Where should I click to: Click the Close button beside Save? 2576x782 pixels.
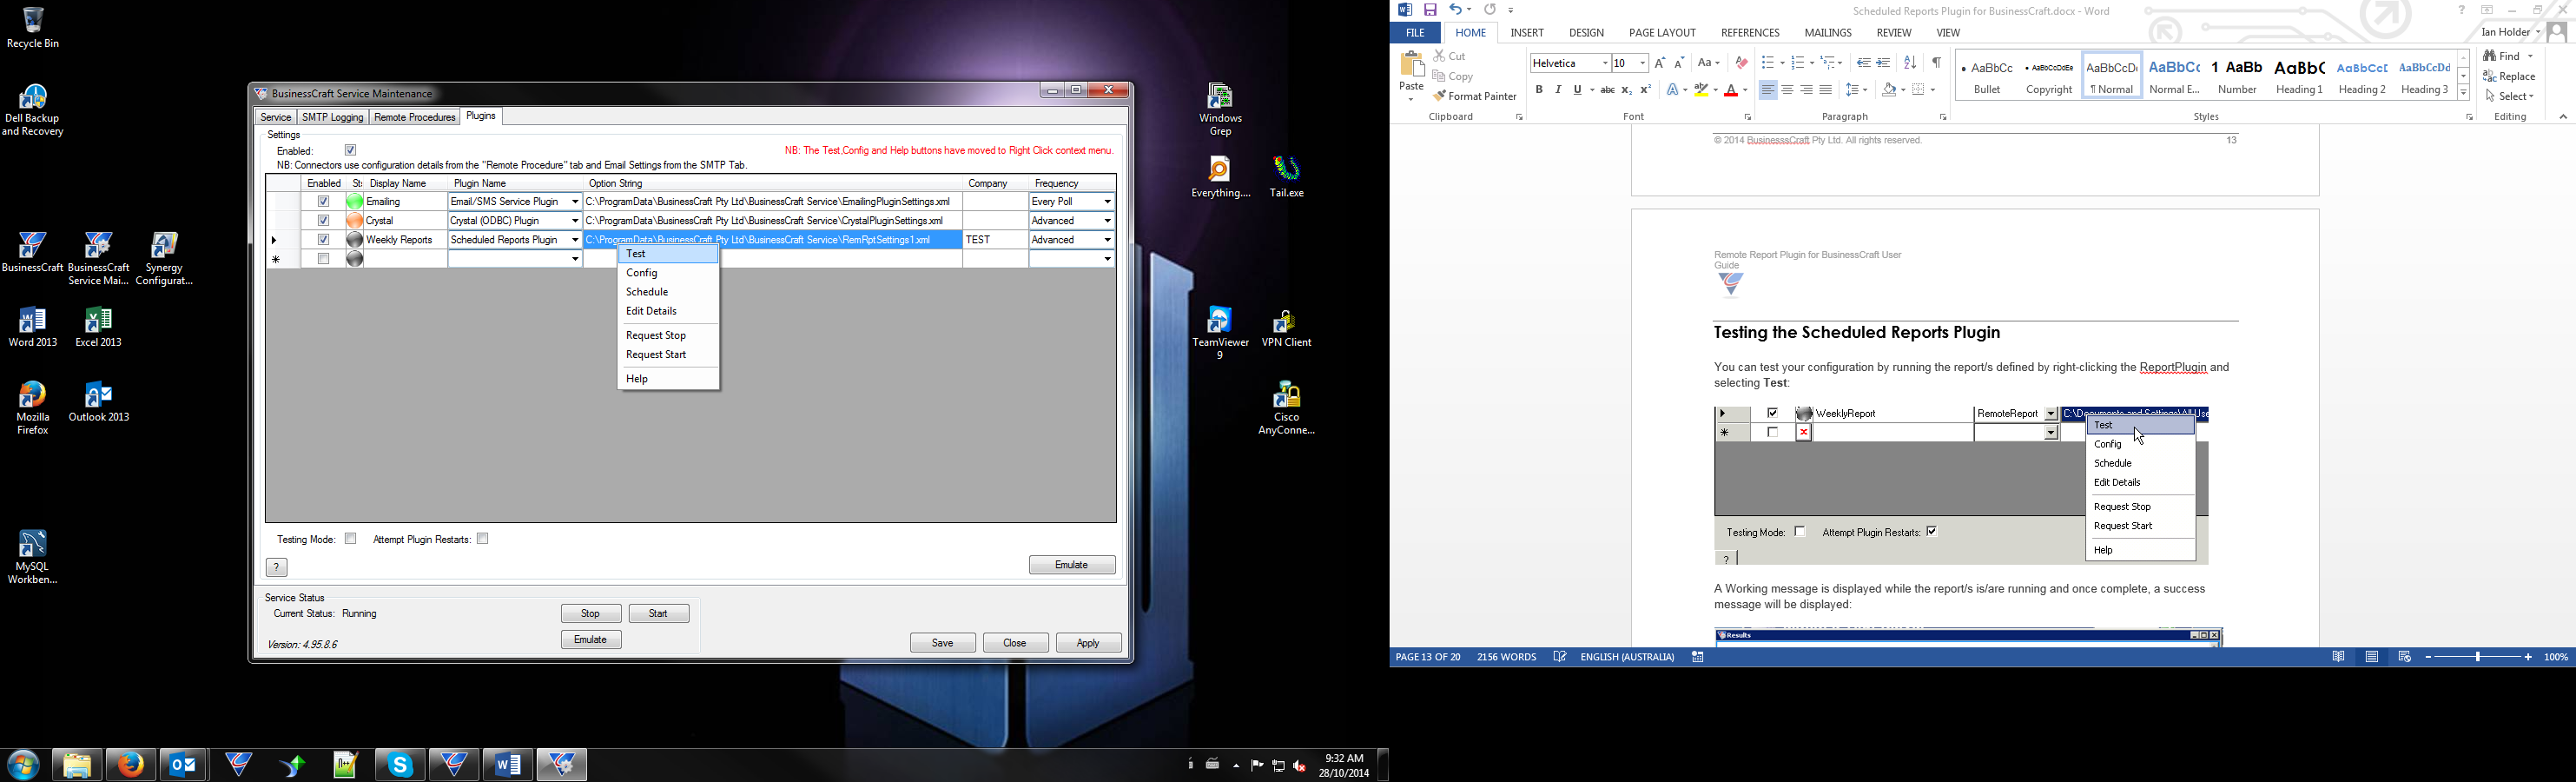pos(1016,643)
